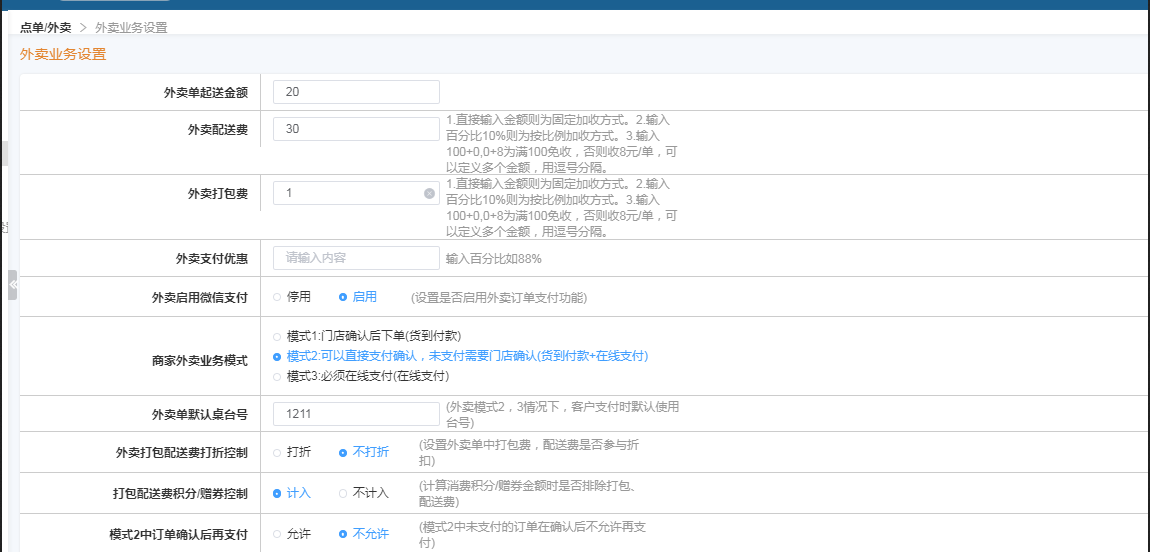Viewport: 1150px width, 552px height.
Task: Expand the collapsed sidebar with the double-arrow handle
Action: (13, 285)
